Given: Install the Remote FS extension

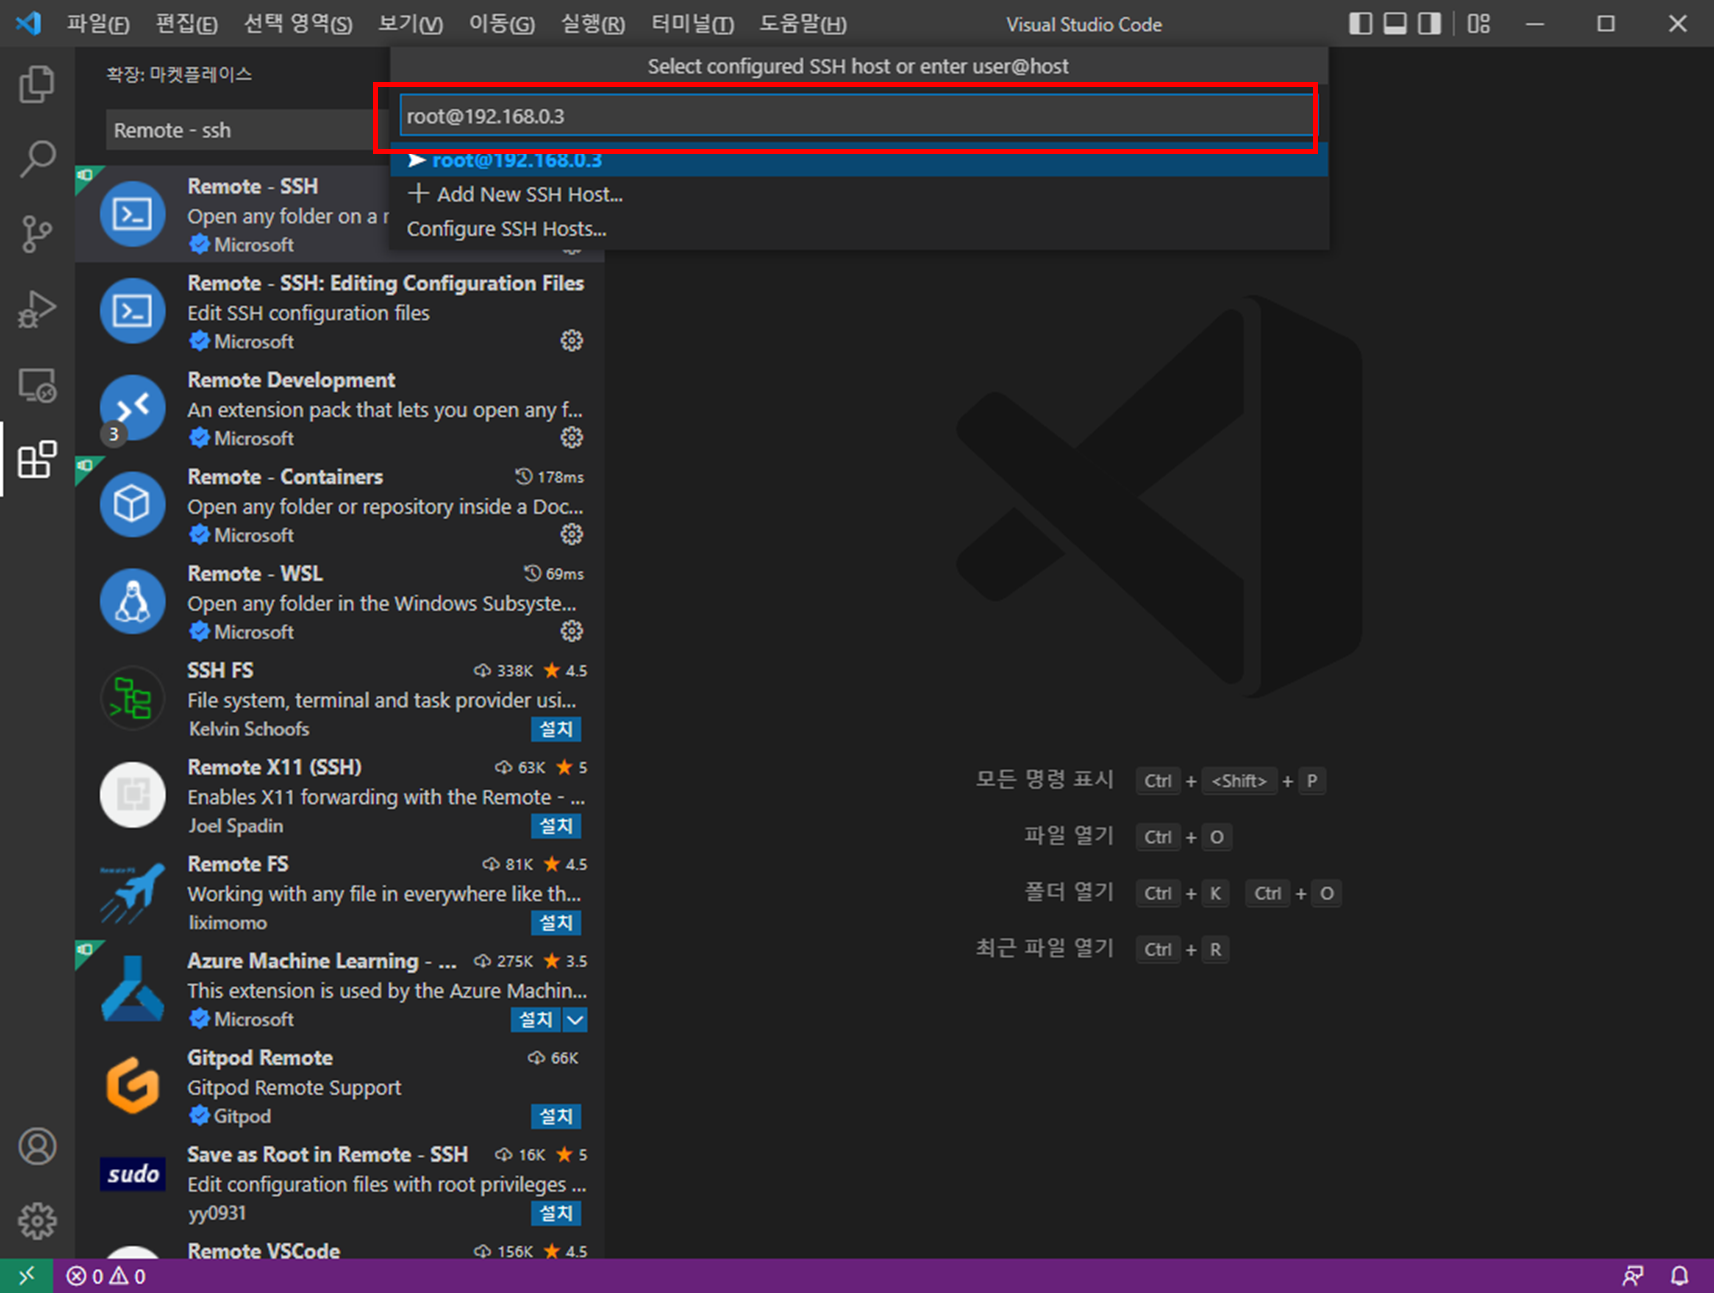Looking at the screenshot, I should 556,923.
